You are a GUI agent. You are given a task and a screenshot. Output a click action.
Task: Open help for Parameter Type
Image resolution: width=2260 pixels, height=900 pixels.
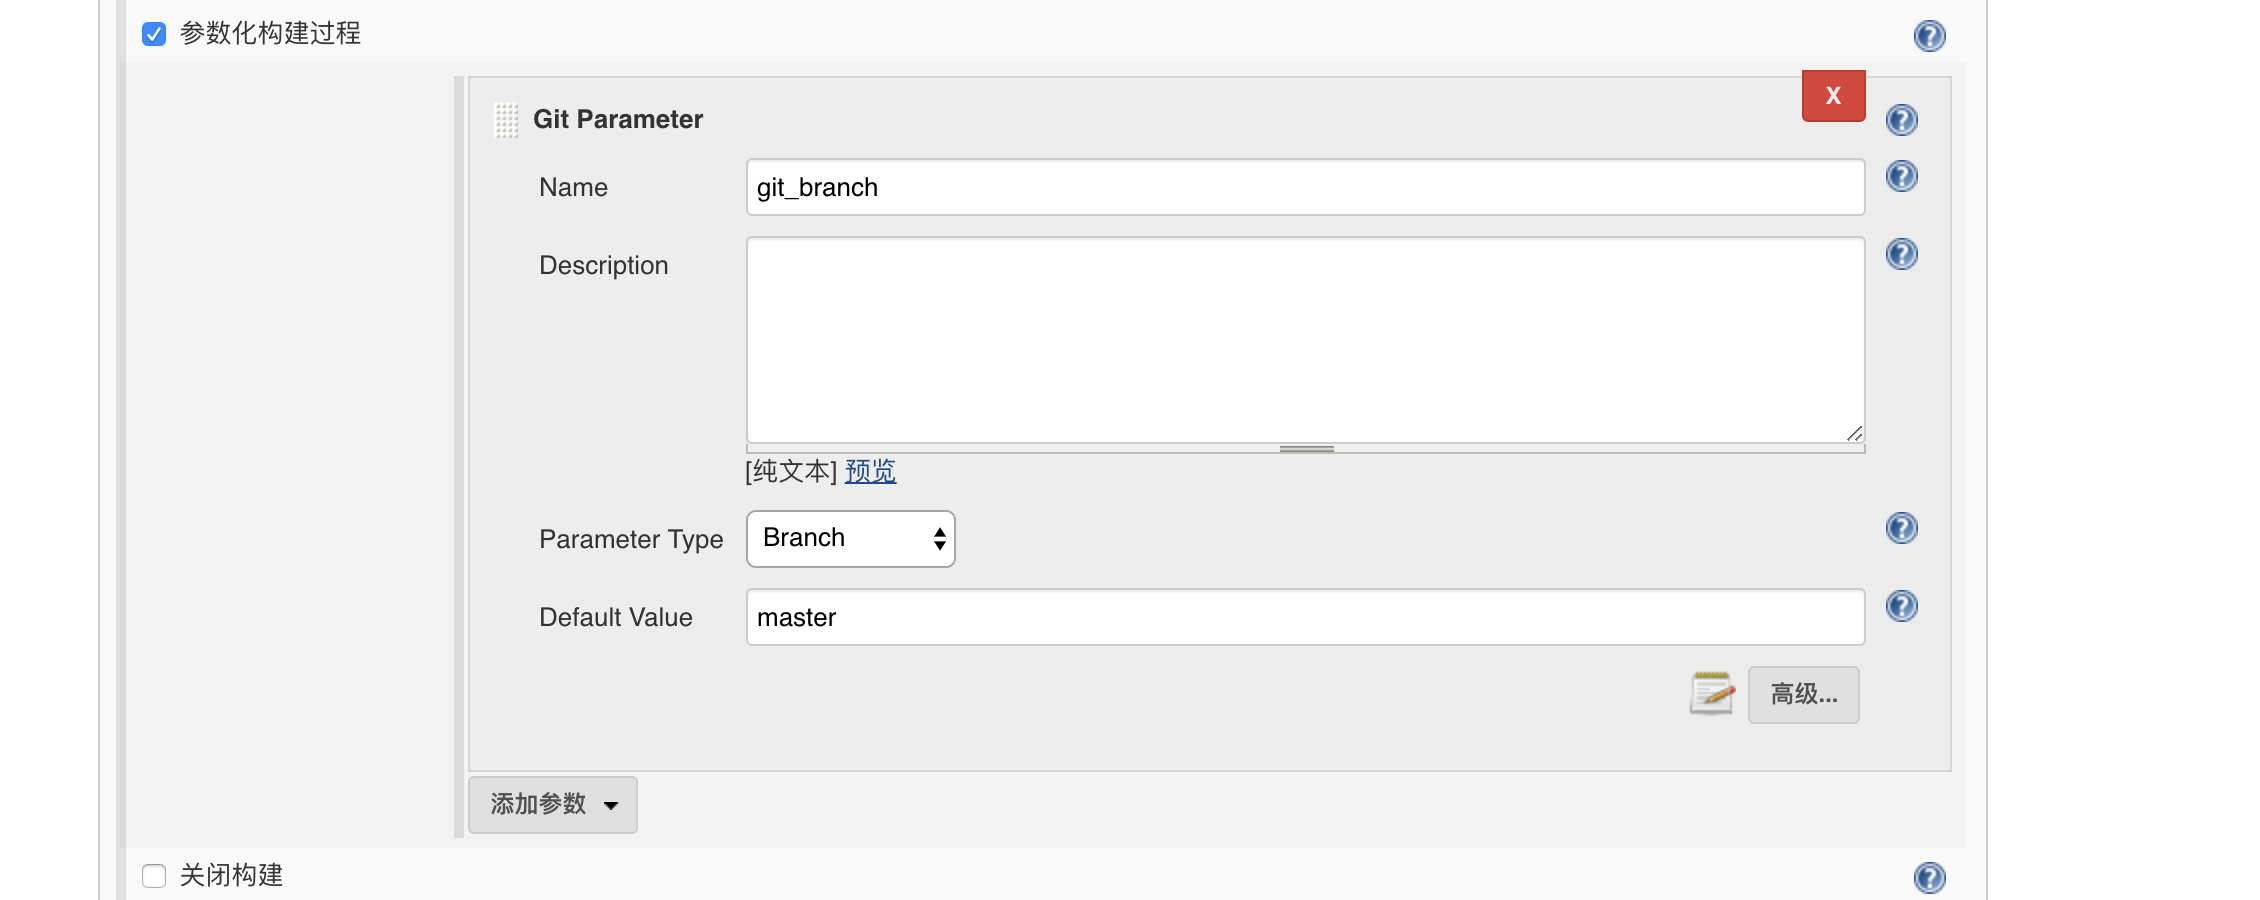(1902, 528)
